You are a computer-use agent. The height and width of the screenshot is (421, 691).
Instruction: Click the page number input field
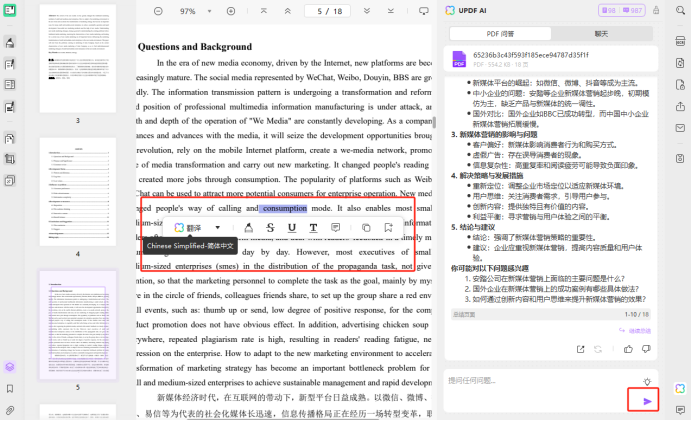[x=327, y=11]
